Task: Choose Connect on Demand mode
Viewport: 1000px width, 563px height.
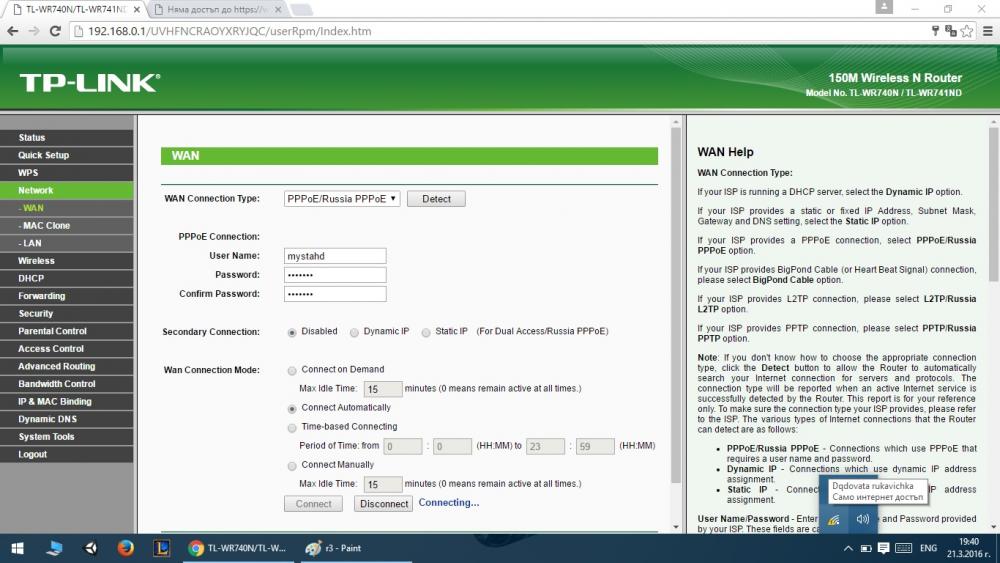Action: coord(291,370)
